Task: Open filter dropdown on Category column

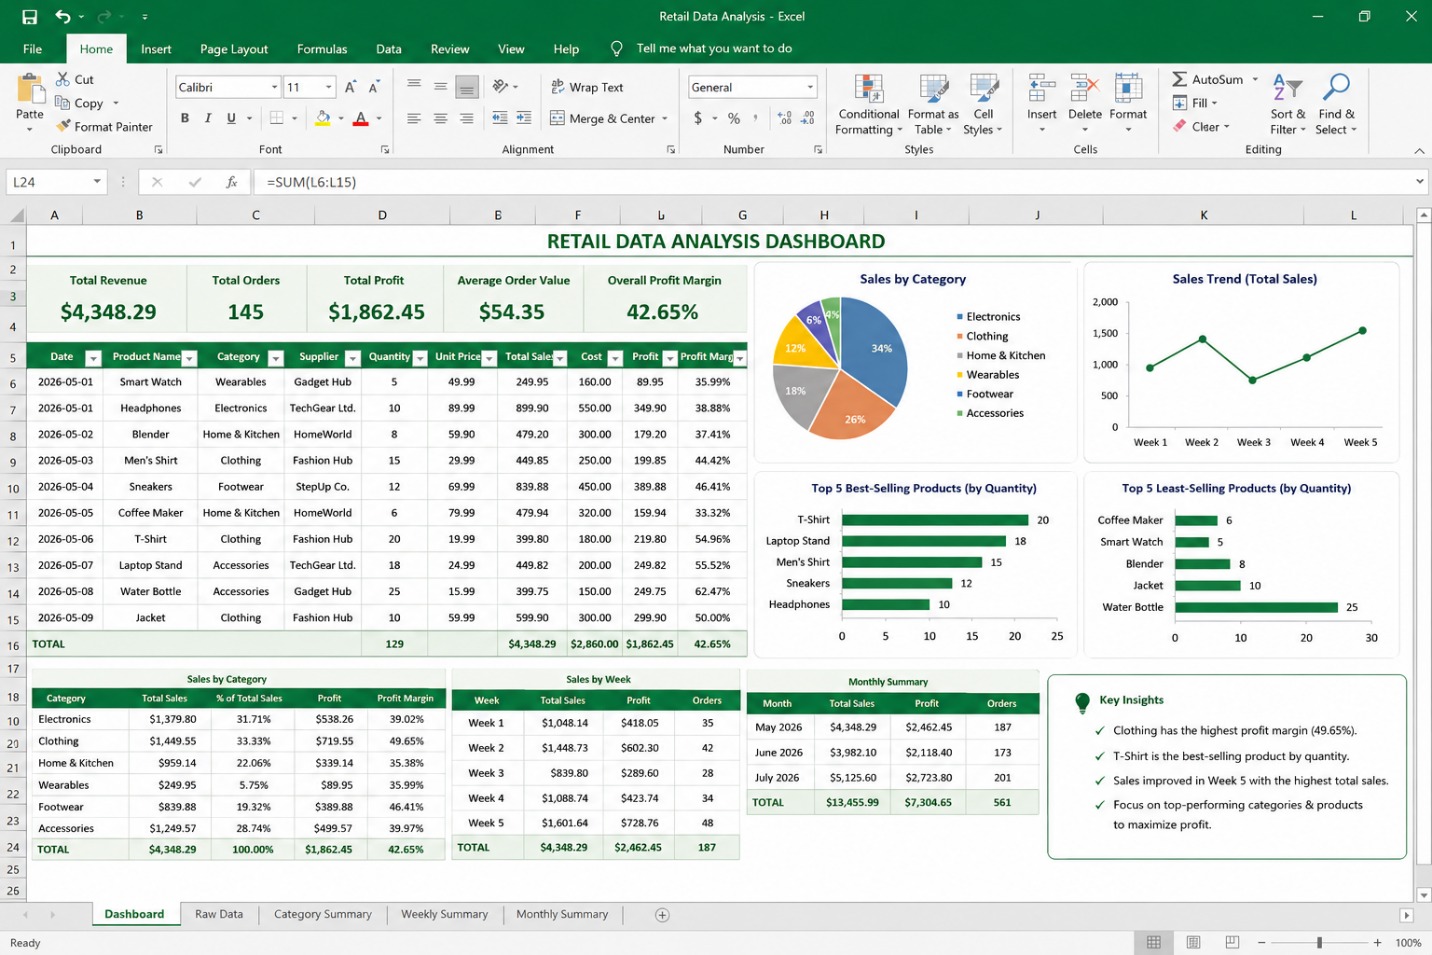Action: (x=276, y=358)
